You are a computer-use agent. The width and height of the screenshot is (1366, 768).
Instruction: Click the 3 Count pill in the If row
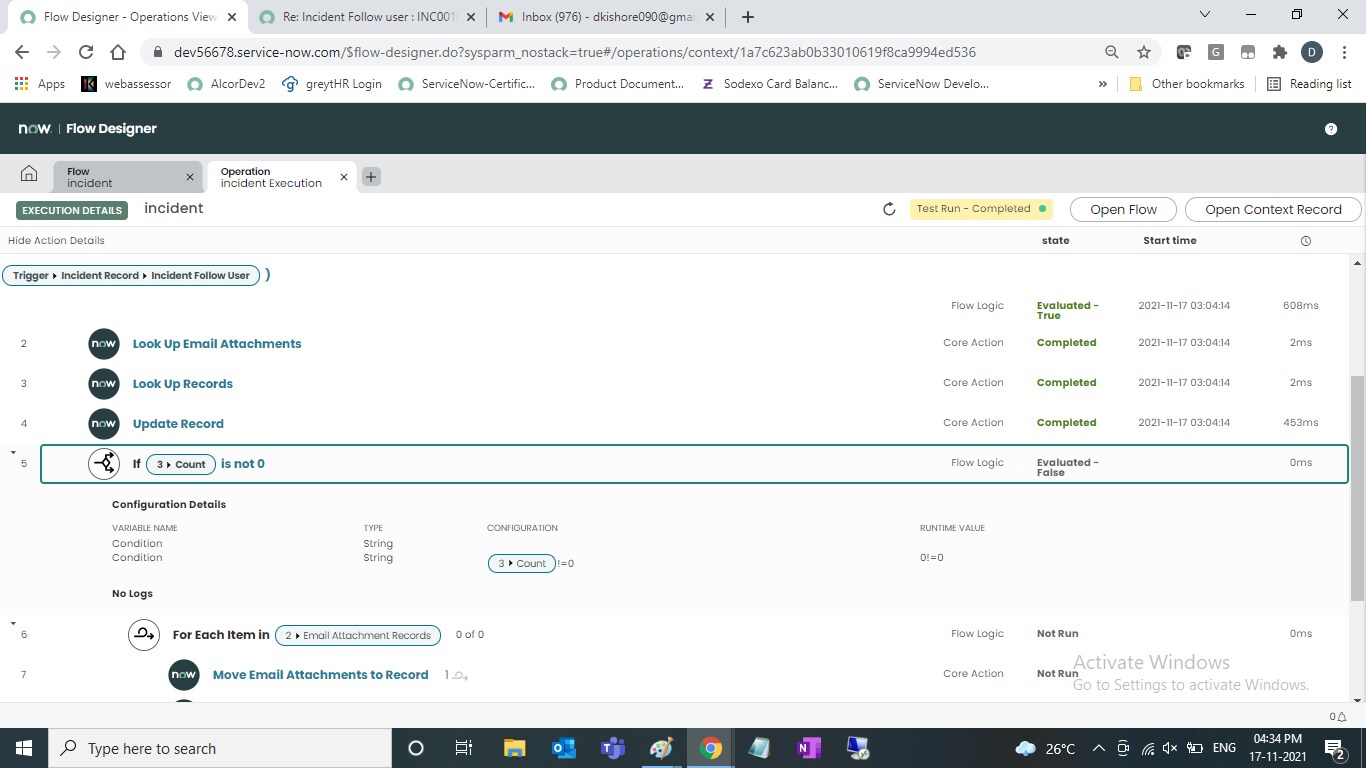(x=181, y=464)
